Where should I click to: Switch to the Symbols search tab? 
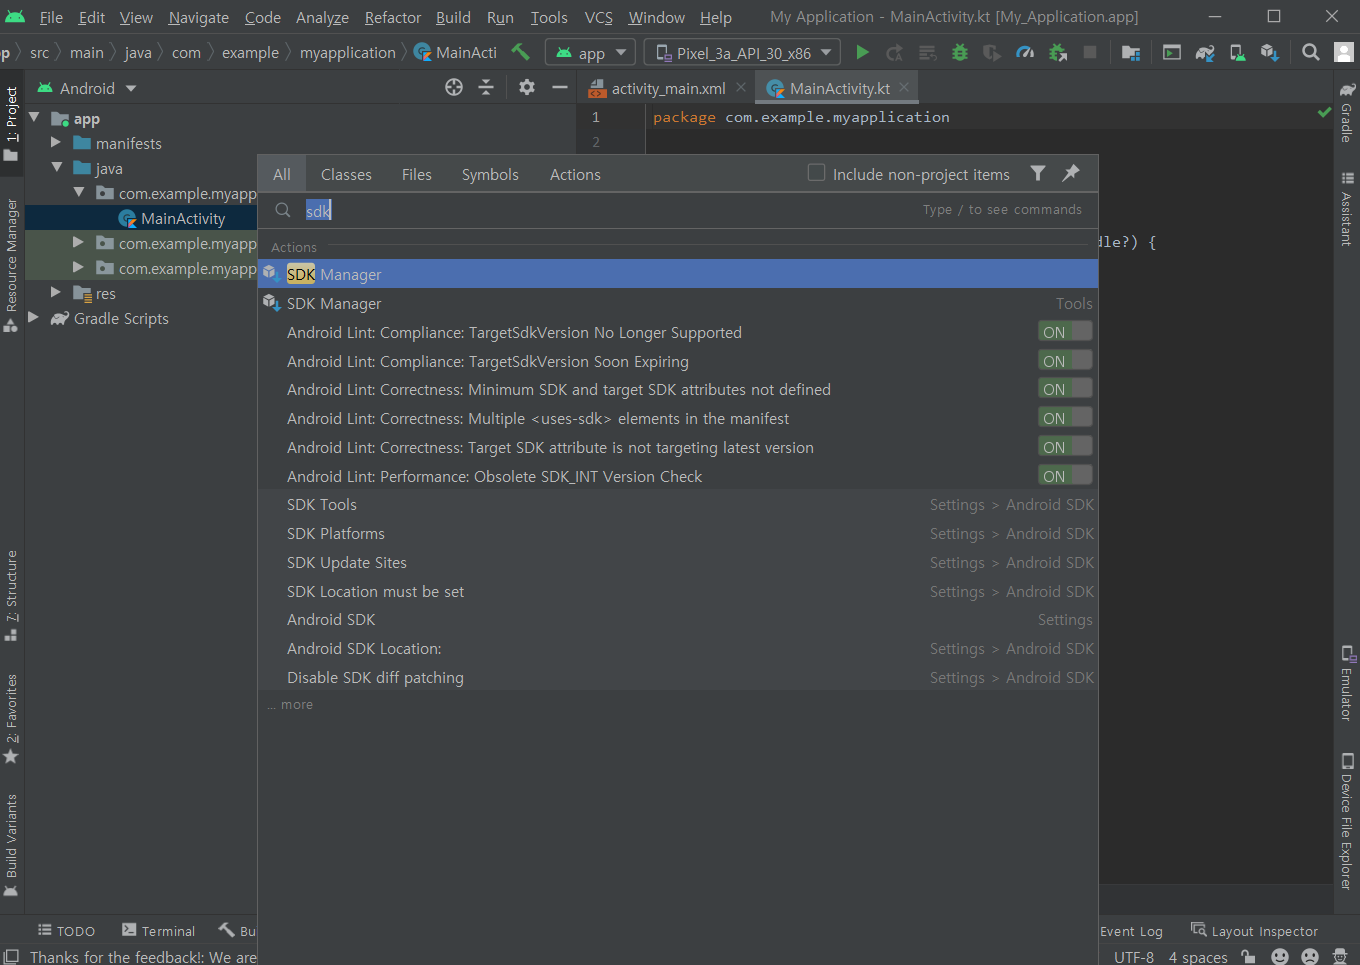pyautogui.click(x=490, y=174)
